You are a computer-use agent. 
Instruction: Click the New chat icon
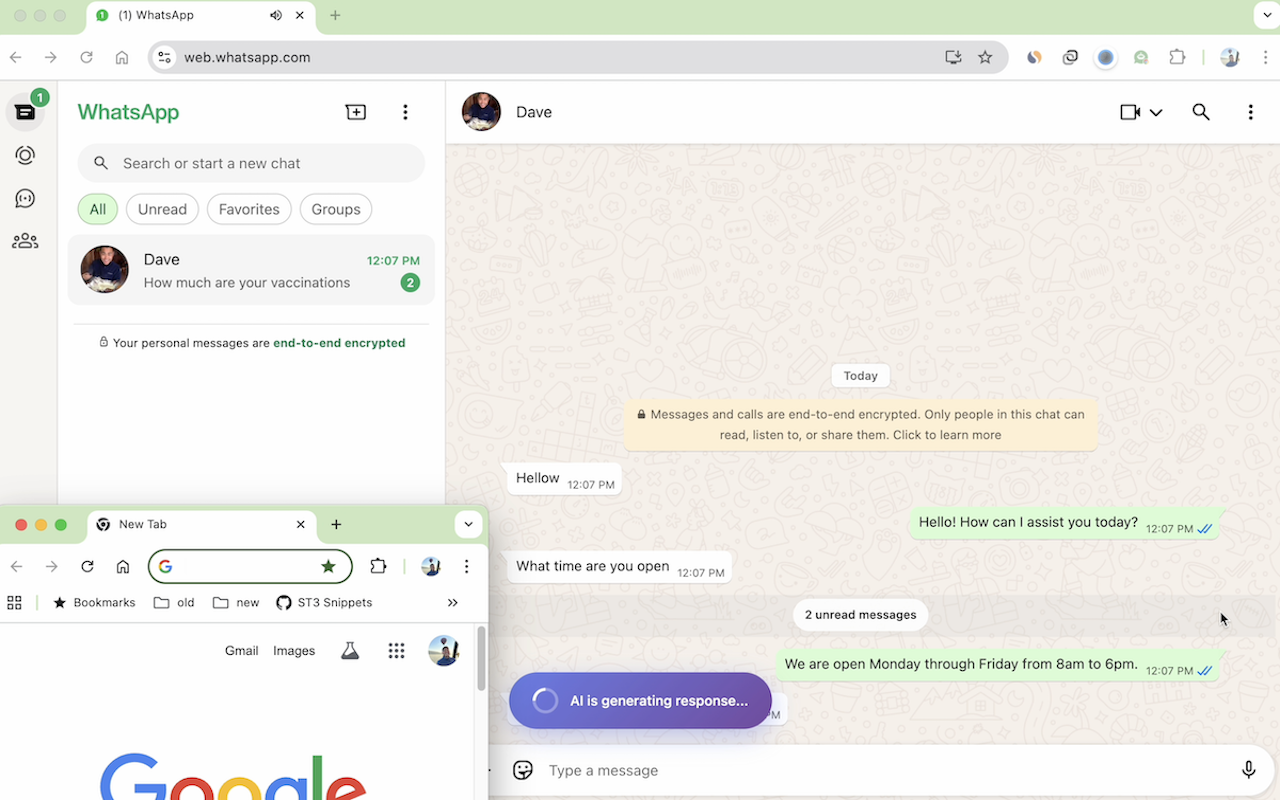click(356, 112)
